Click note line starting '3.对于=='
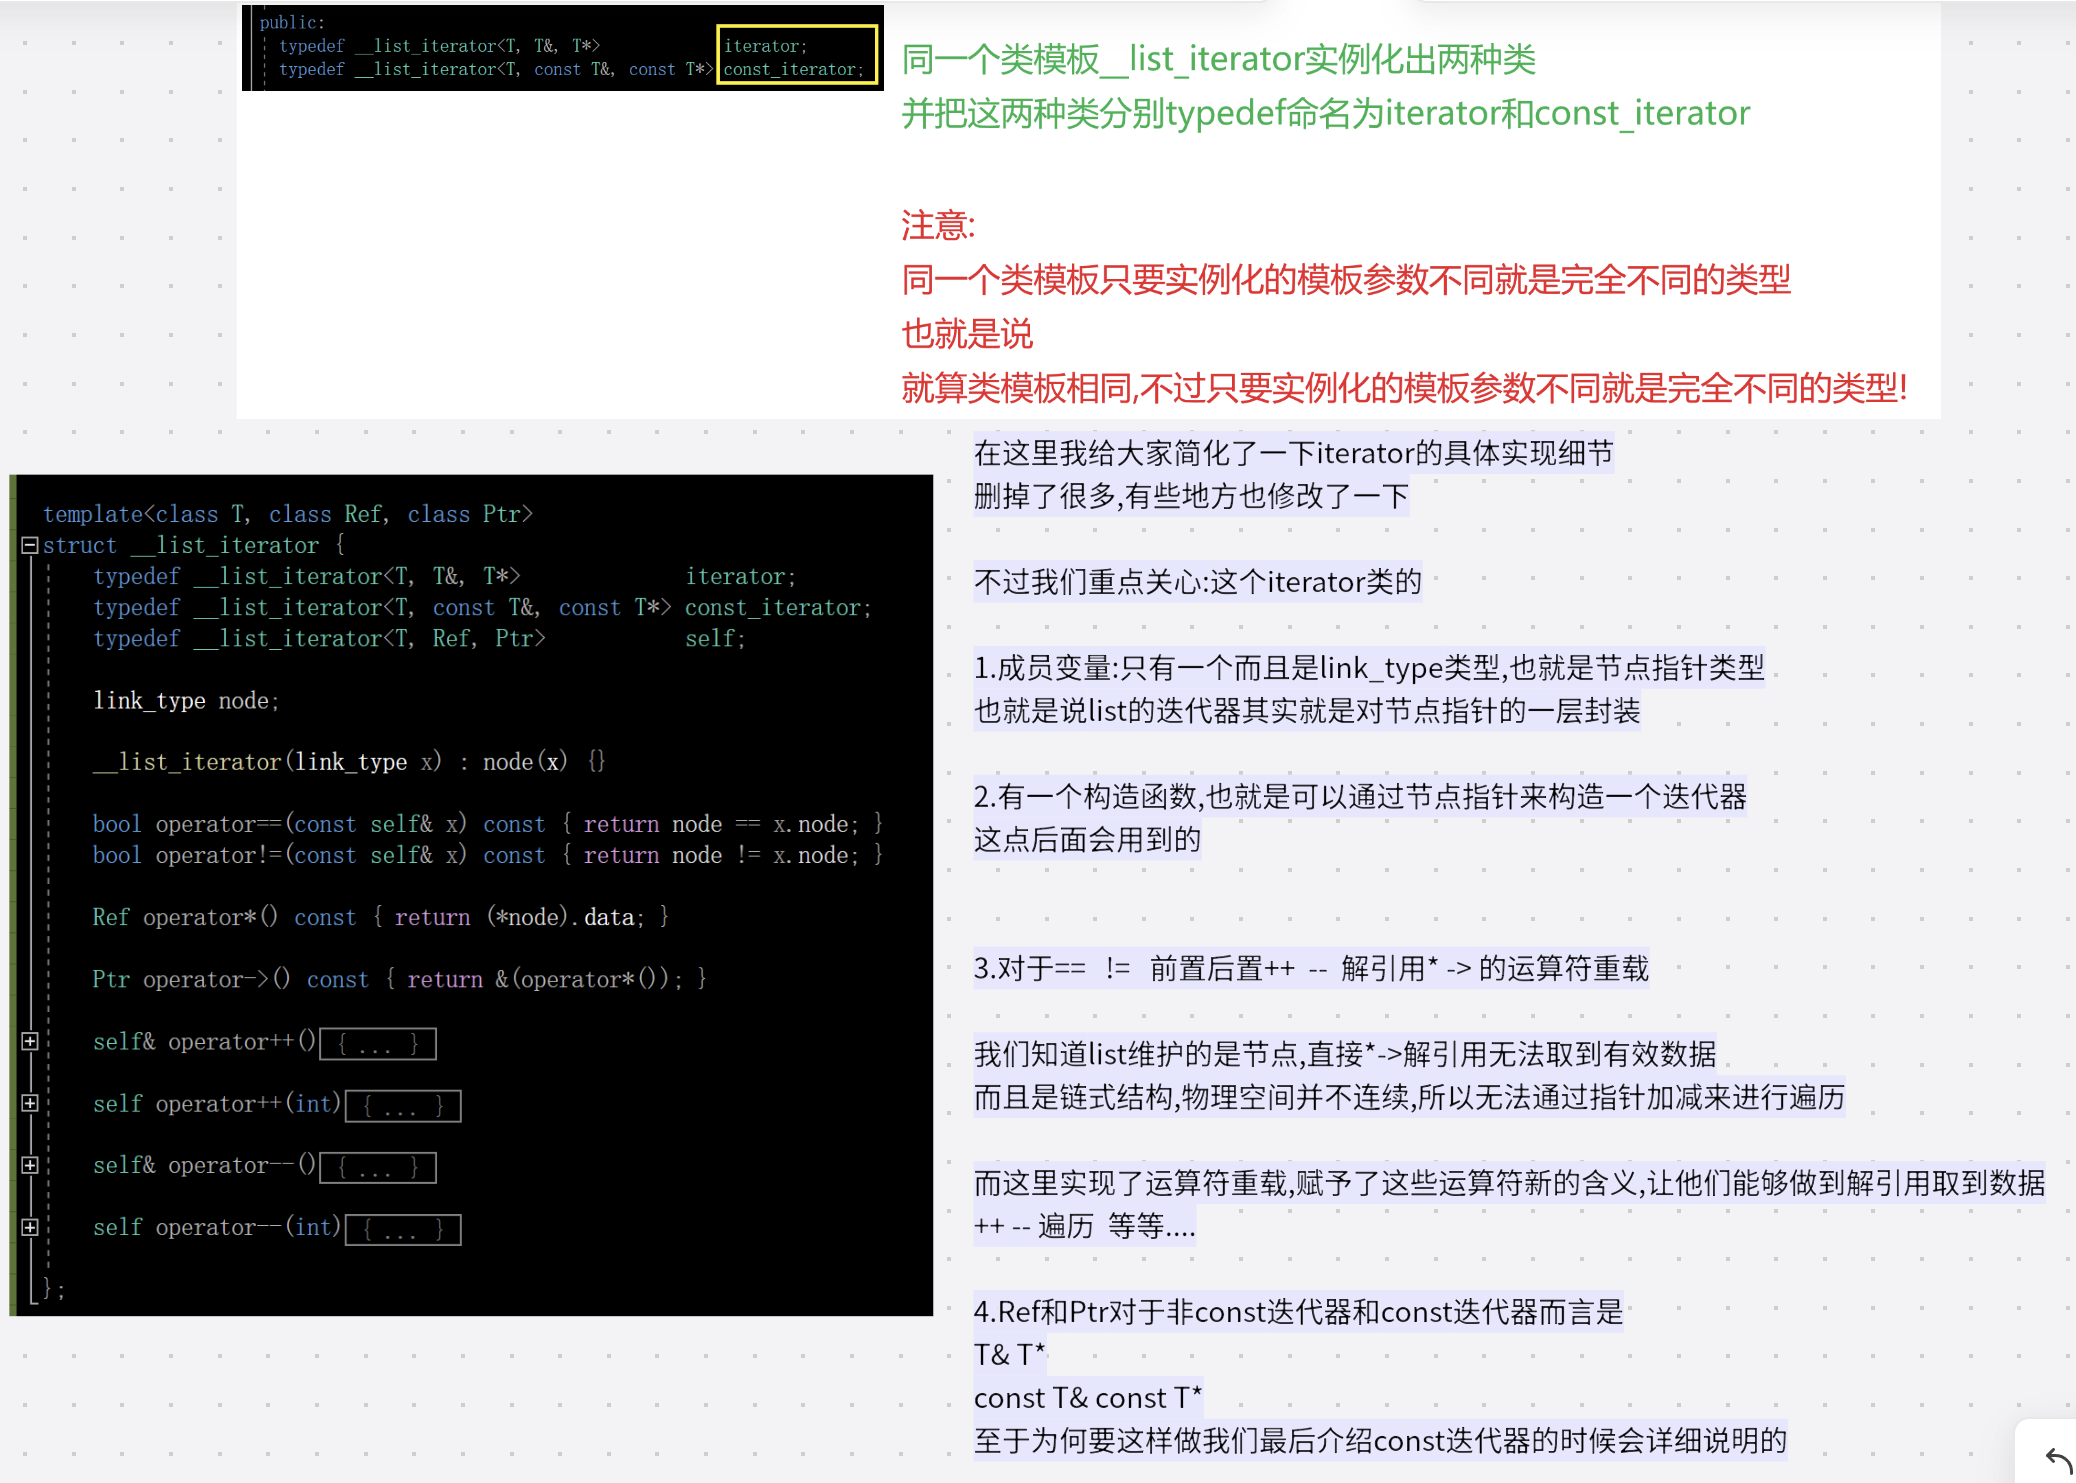The image size is (2076, 1483). pyautogui.click(x=1311, y=969)
